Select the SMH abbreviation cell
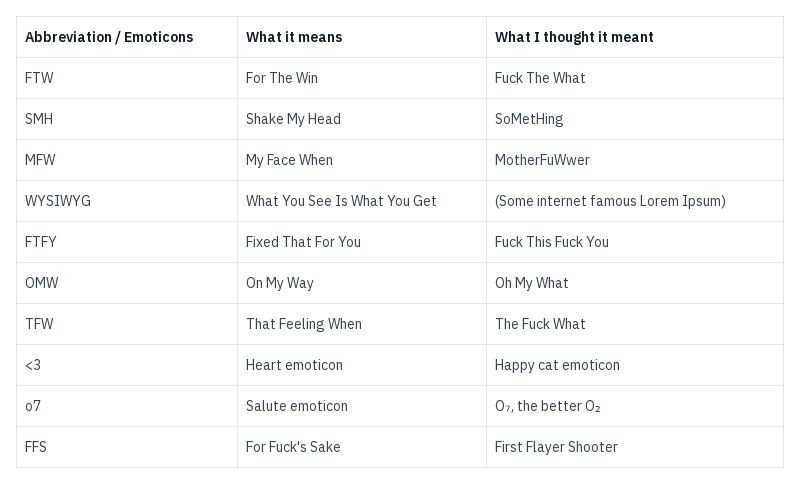 tap(39, 119)
